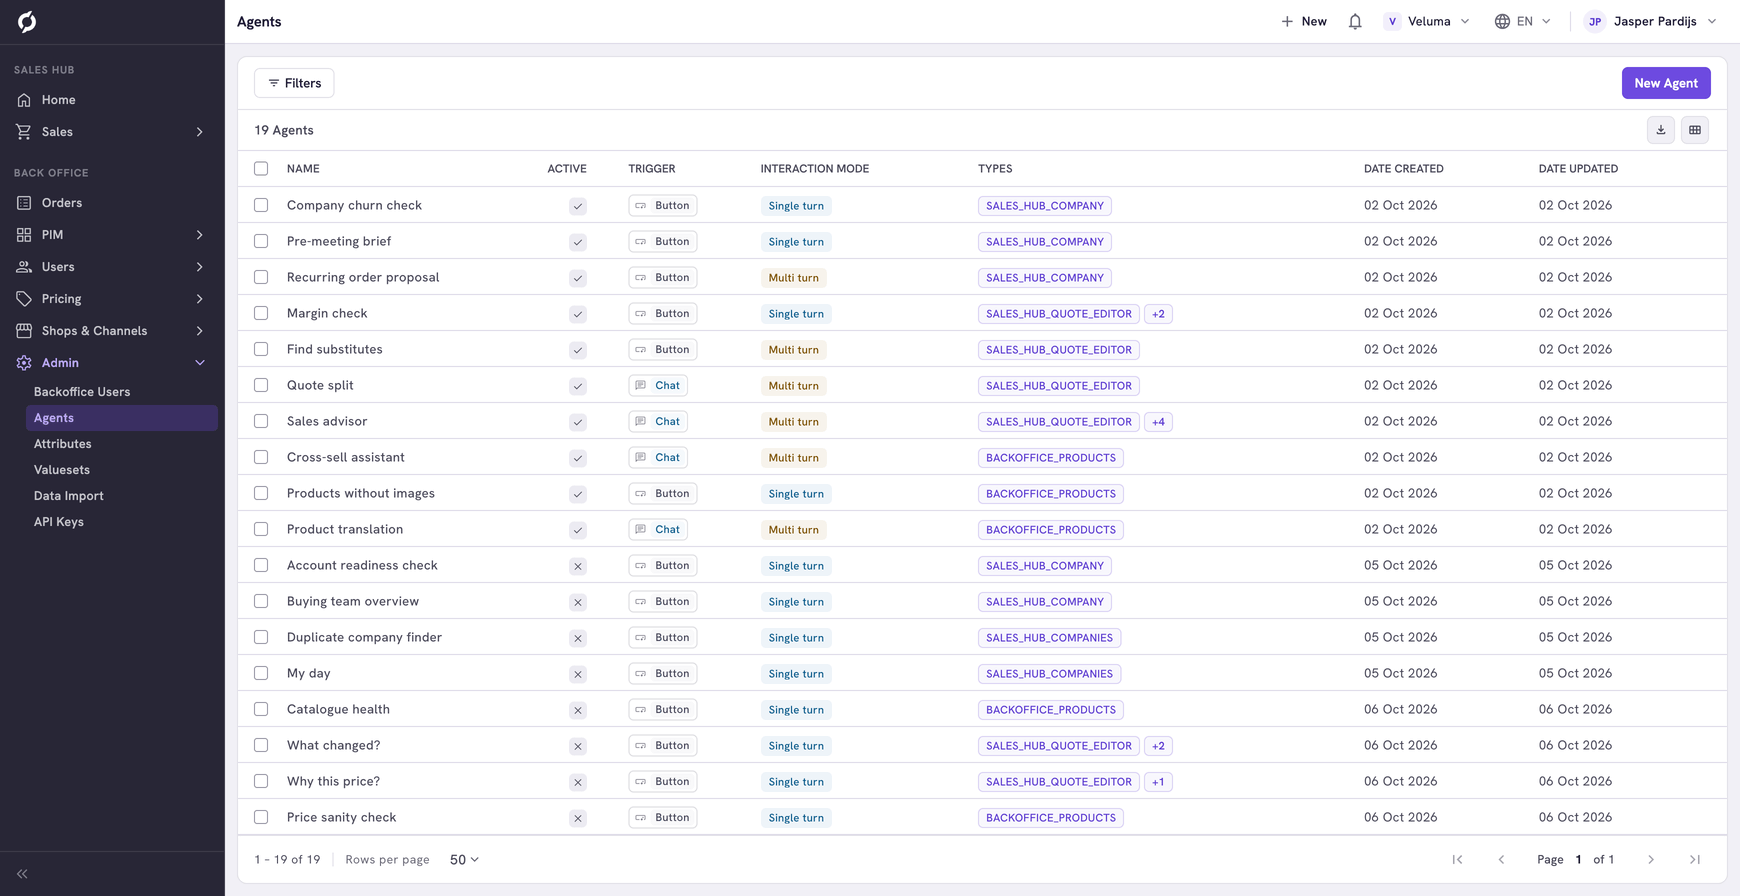Click the New button in top bar
Viewport: 1740px width, 896px height.
[x=1304, y=21]
